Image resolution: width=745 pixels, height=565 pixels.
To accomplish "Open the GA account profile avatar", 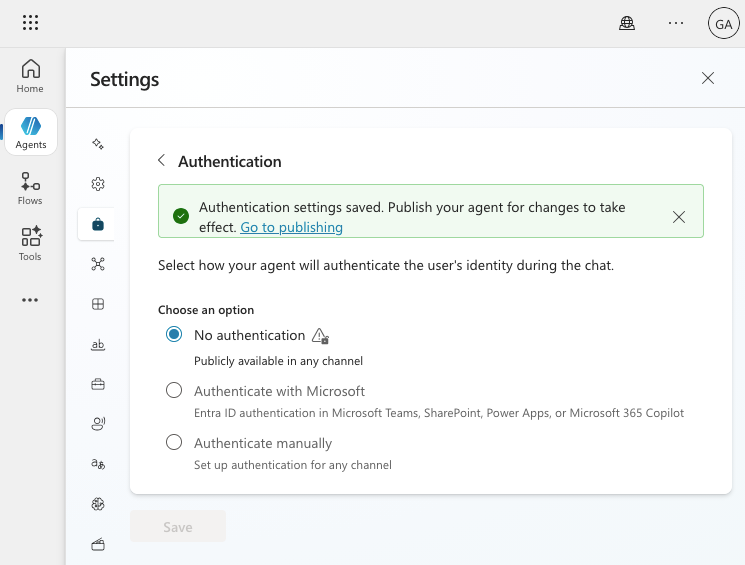I will [721, 23].
